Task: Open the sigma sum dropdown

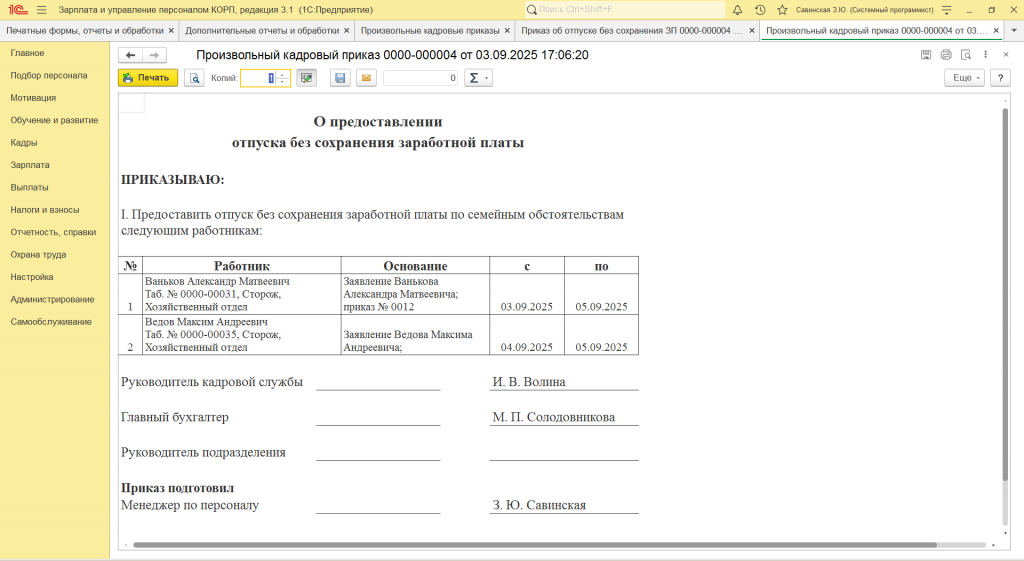Action: click(x=478, y=78)
